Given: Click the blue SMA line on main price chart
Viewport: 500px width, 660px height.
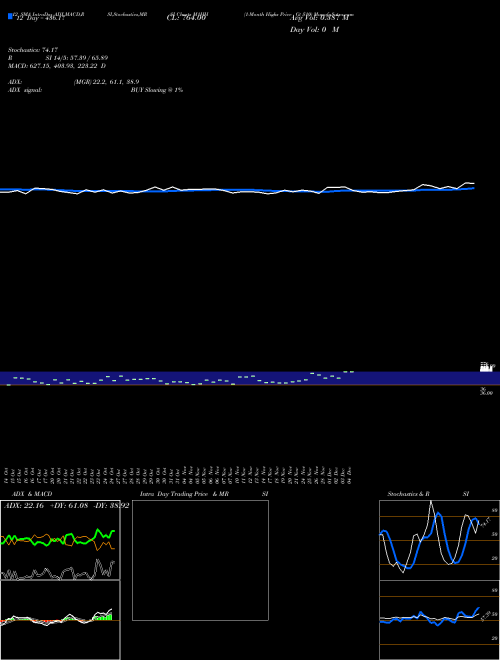Looking at the screenshot, I should (x=236, y=190).
